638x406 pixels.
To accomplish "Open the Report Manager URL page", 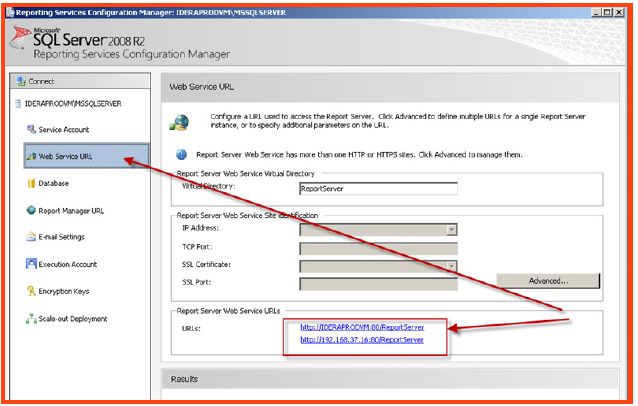I will pyautogui.click(x=71, y=211).
